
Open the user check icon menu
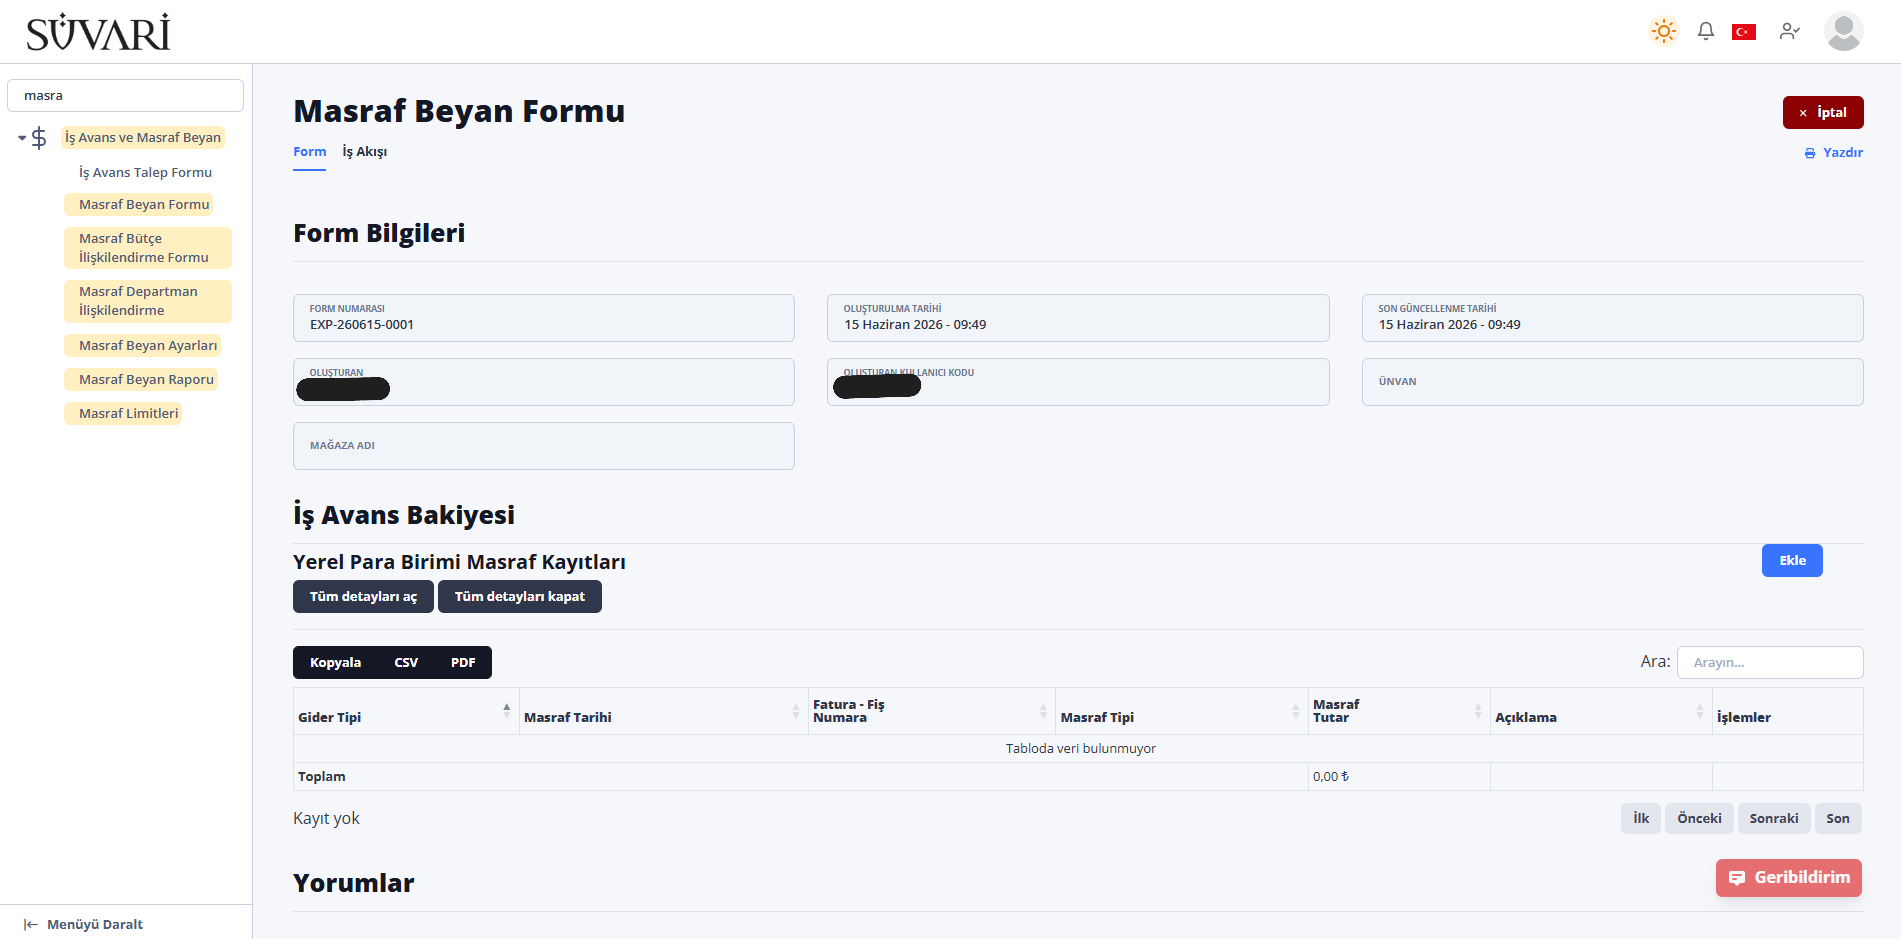click(x=1790, y=32)
